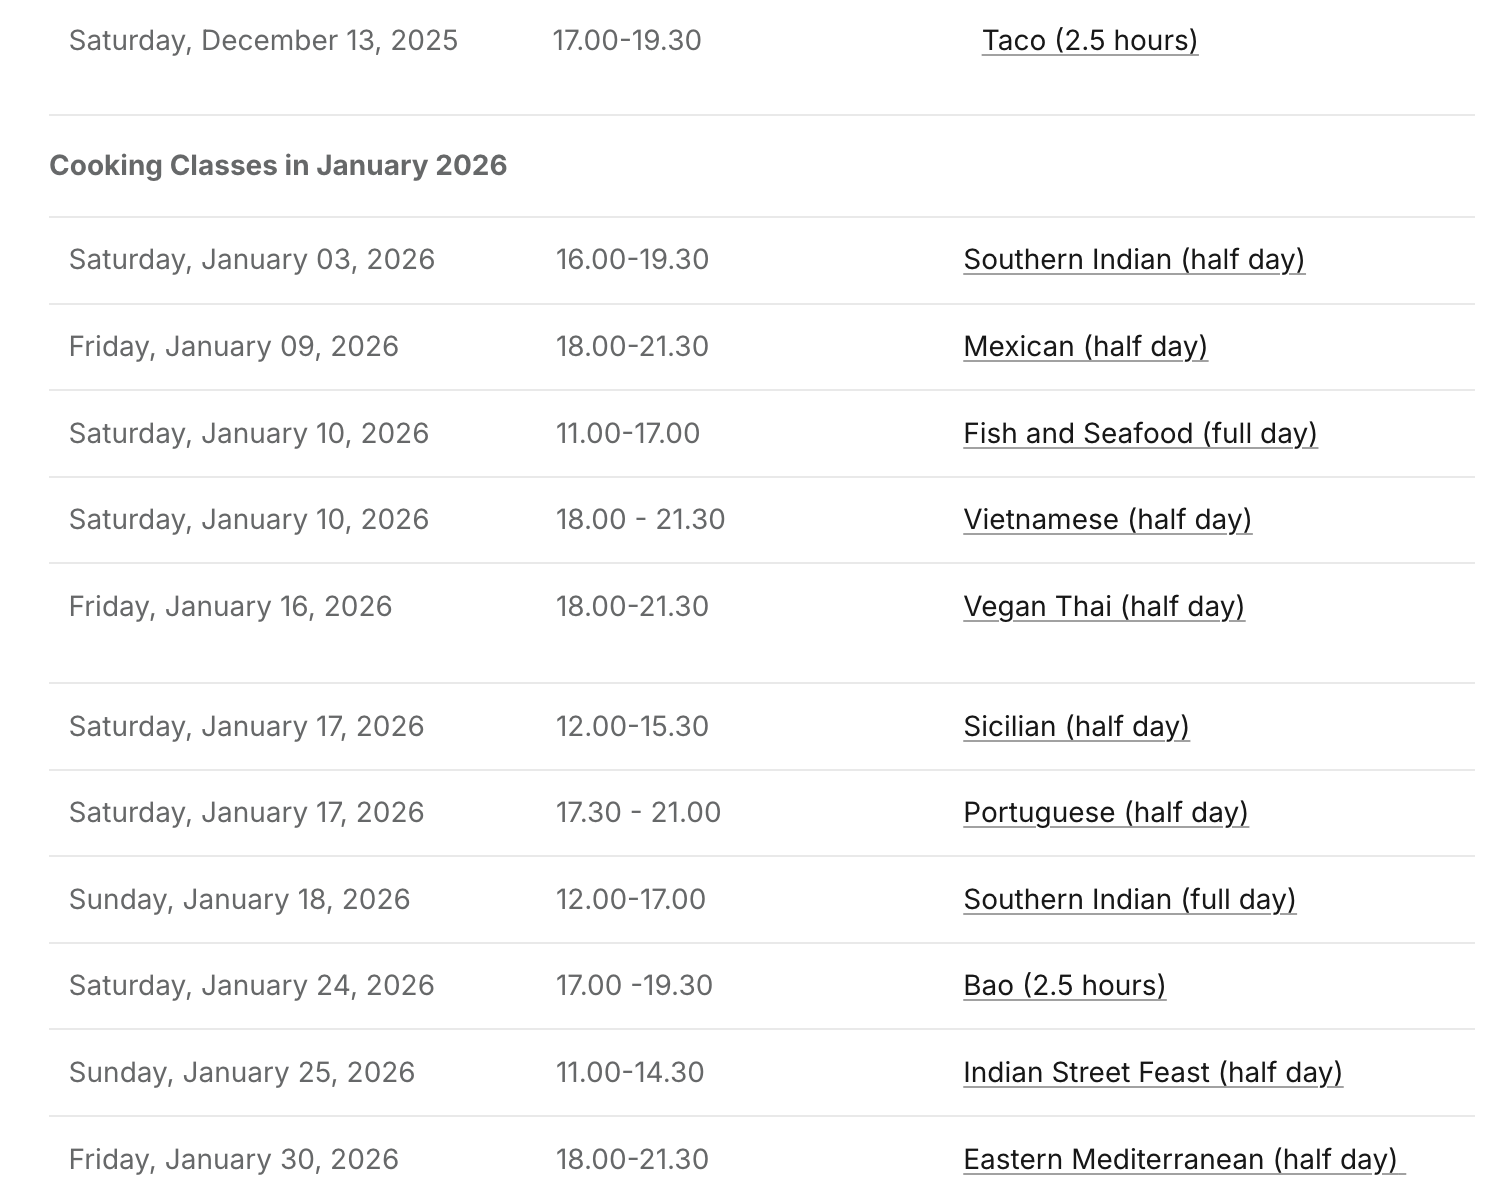
Task: Open the Bao (2.5 hours) class link
Action: (x=1064, y=985)
